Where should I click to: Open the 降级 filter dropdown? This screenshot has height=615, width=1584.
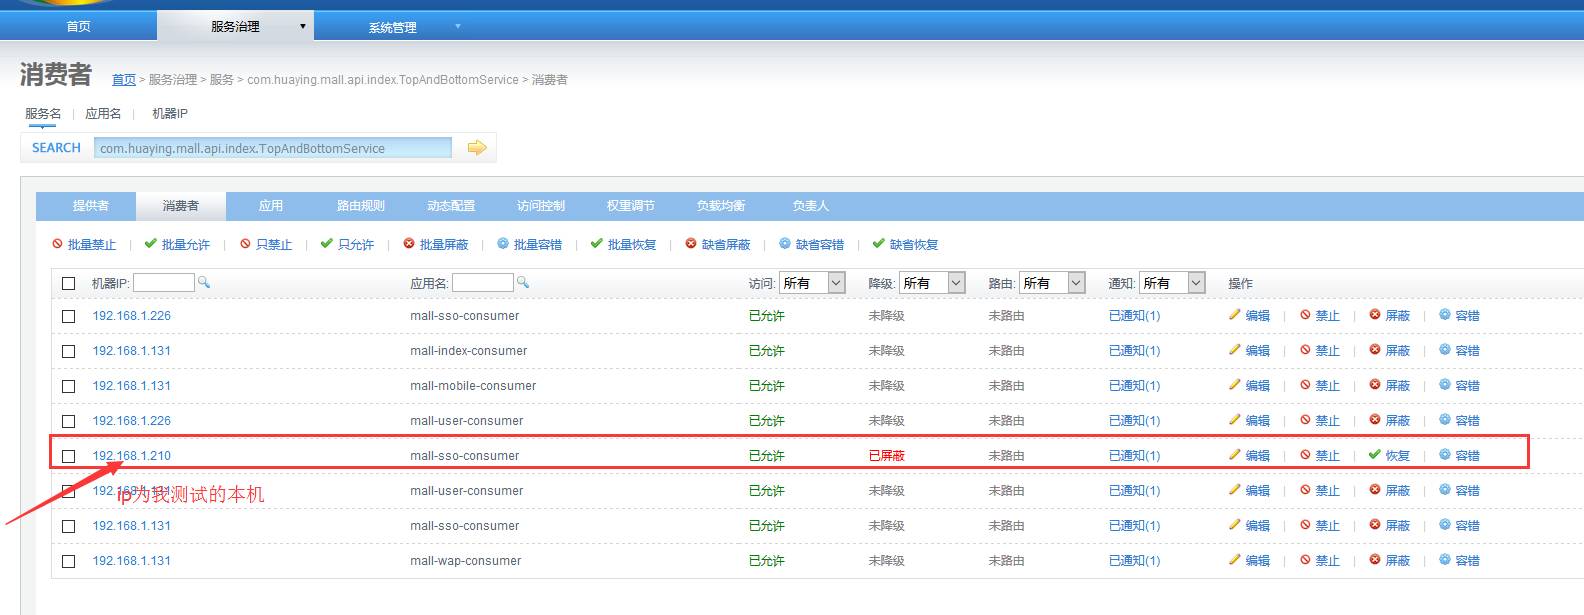[933, 283]
